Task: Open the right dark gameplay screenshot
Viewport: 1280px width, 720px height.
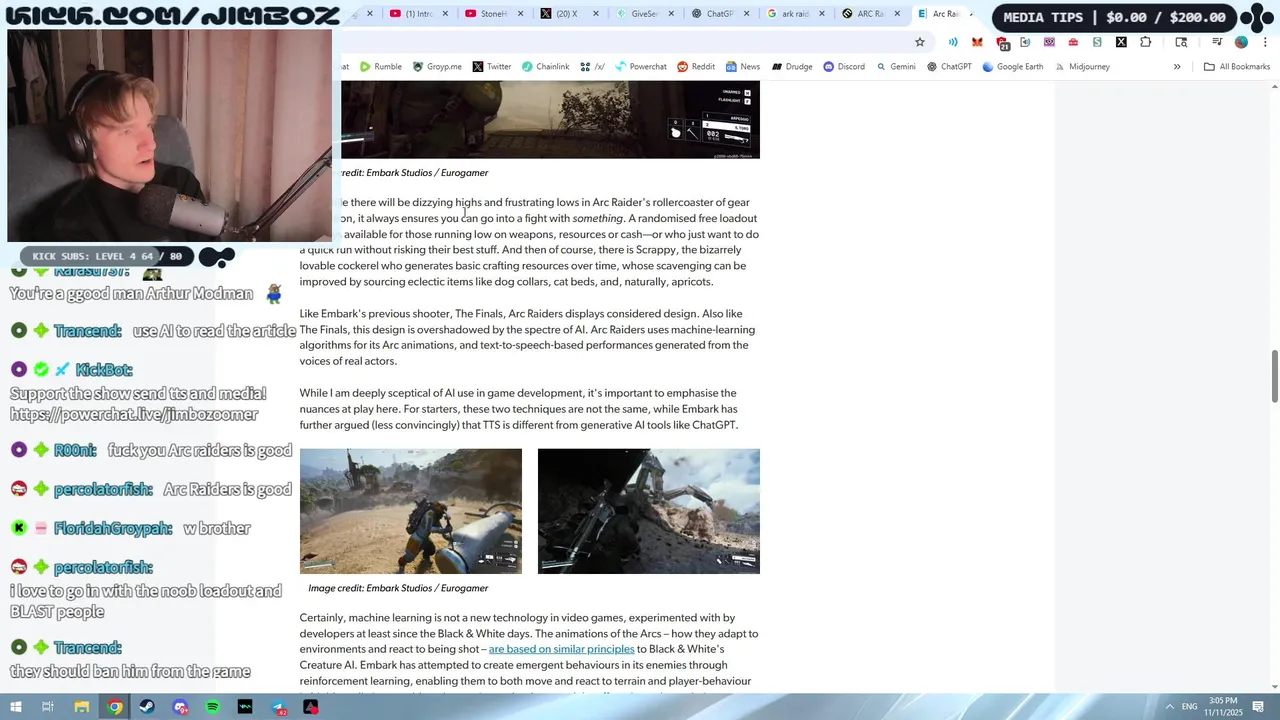Action: pos(649,511)
